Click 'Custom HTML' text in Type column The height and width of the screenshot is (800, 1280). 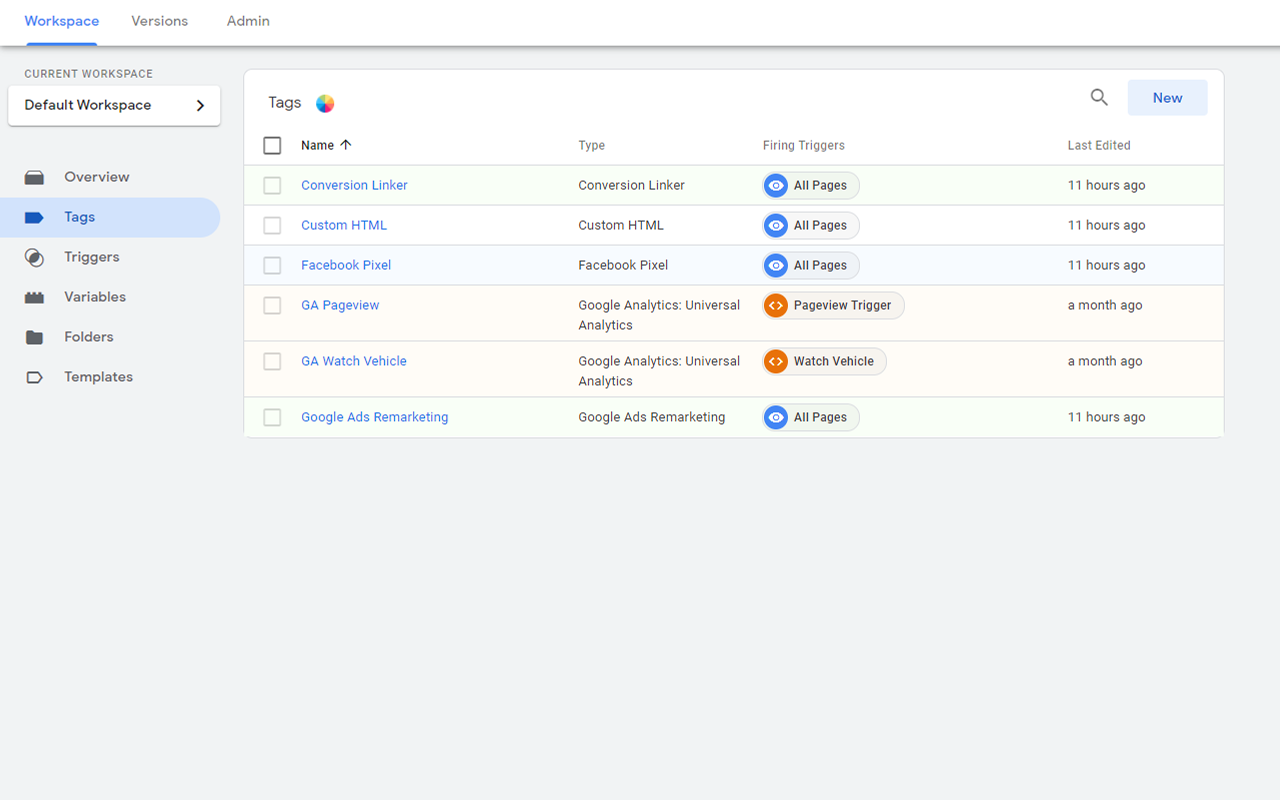point(621,225)
